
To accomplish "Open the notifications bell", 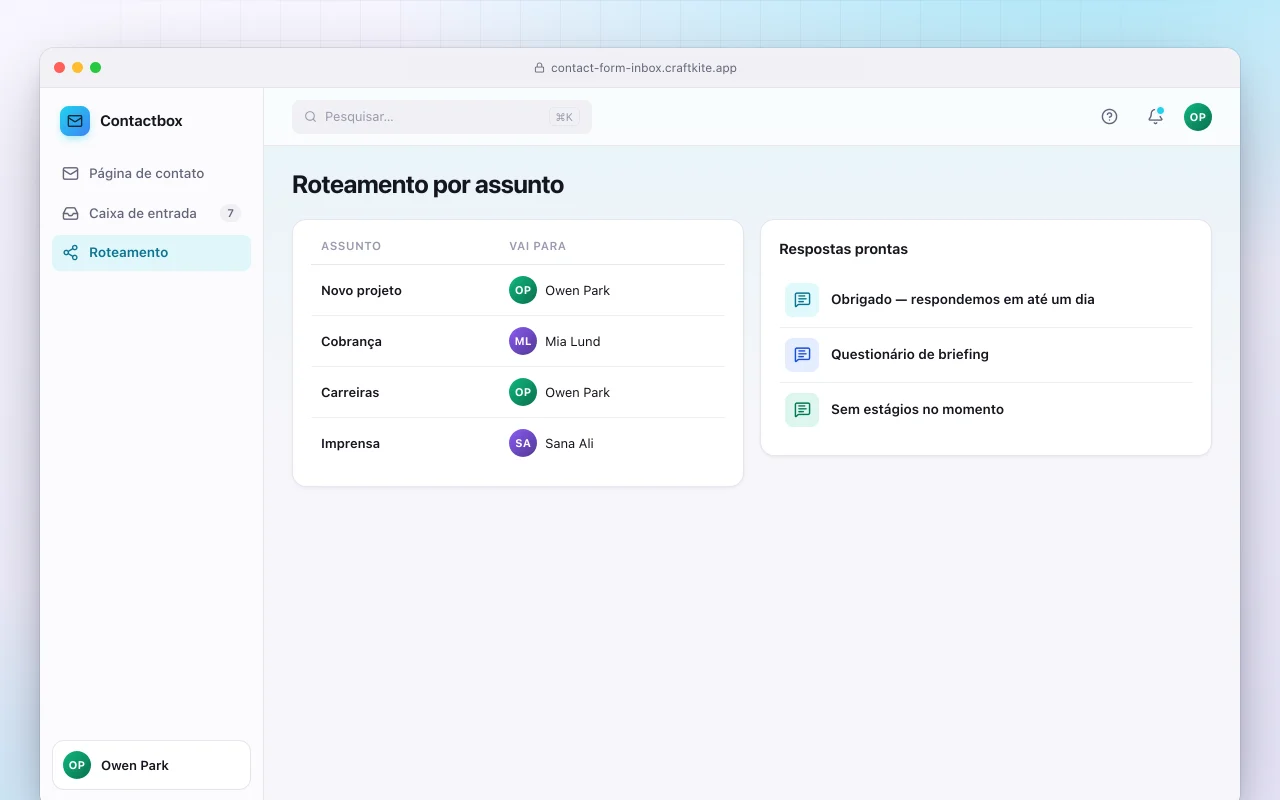I will tap(1155, 117).
